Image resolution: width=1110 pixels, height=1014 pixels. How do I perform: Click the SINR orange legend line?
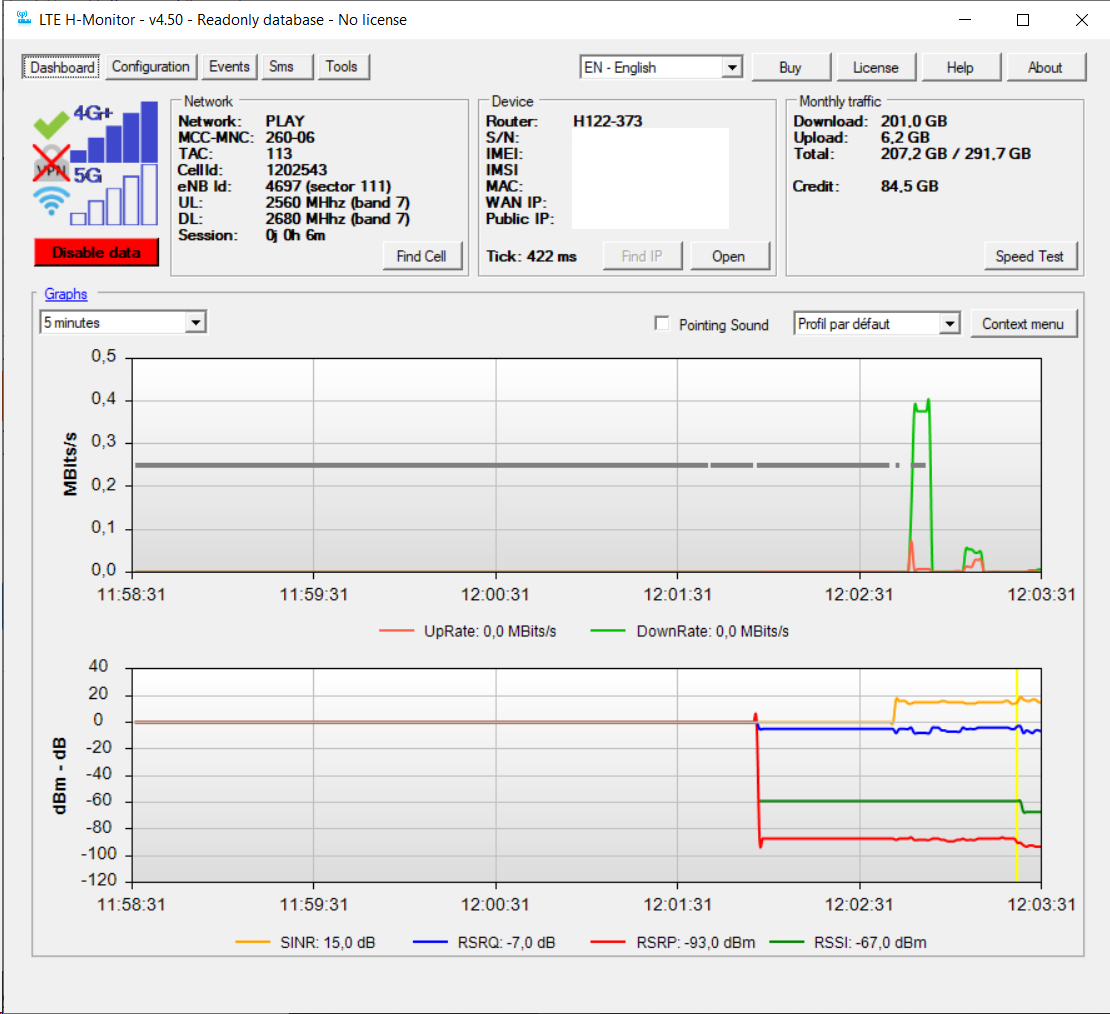253,942
